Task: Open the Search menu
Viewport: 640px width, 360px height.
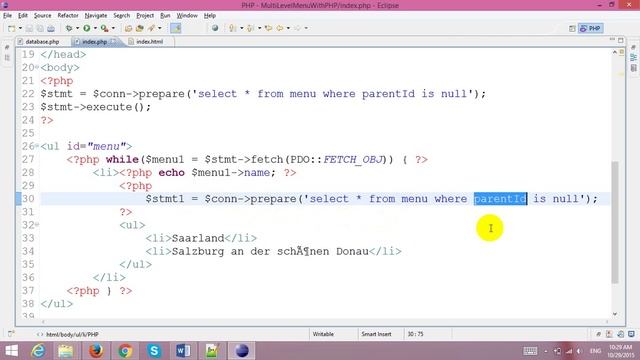Action: pos(122,16)
